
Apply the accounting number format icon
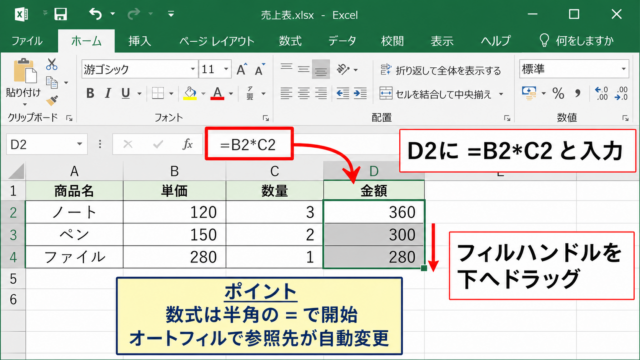(x=529, y=93)
